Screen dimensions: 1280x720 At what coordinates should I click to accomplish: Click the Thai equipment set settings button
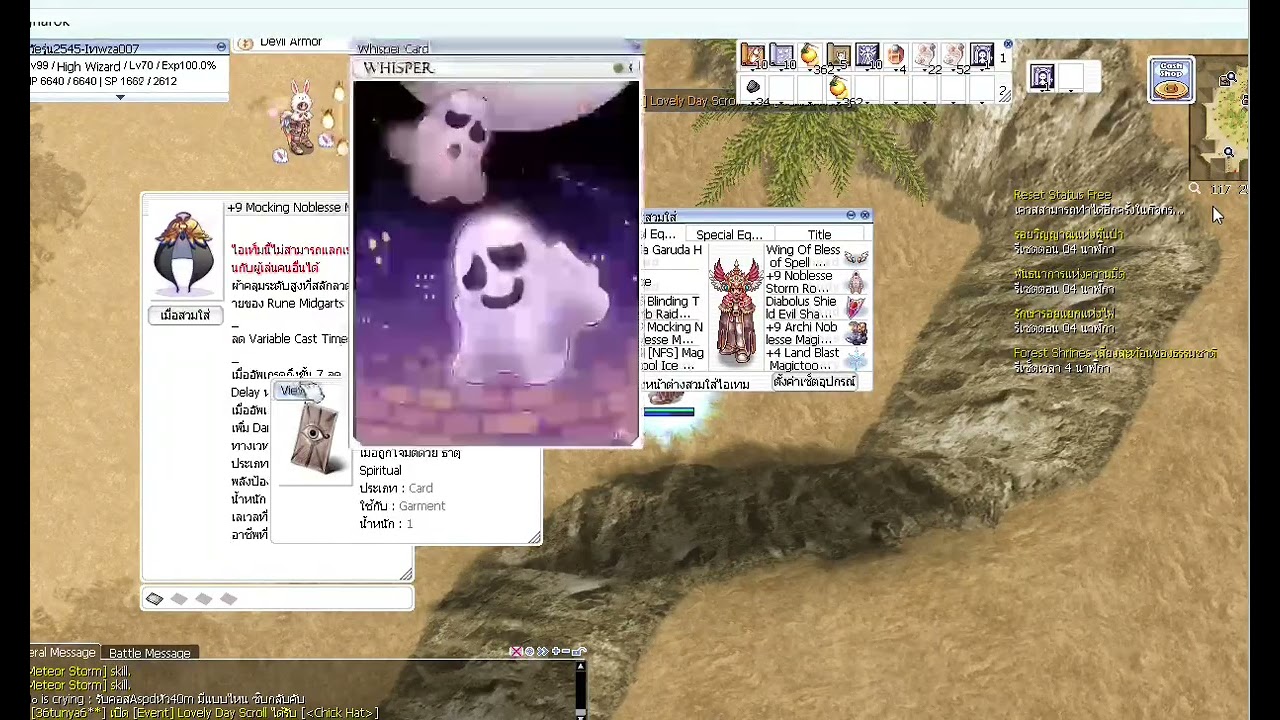coord(814,382)
